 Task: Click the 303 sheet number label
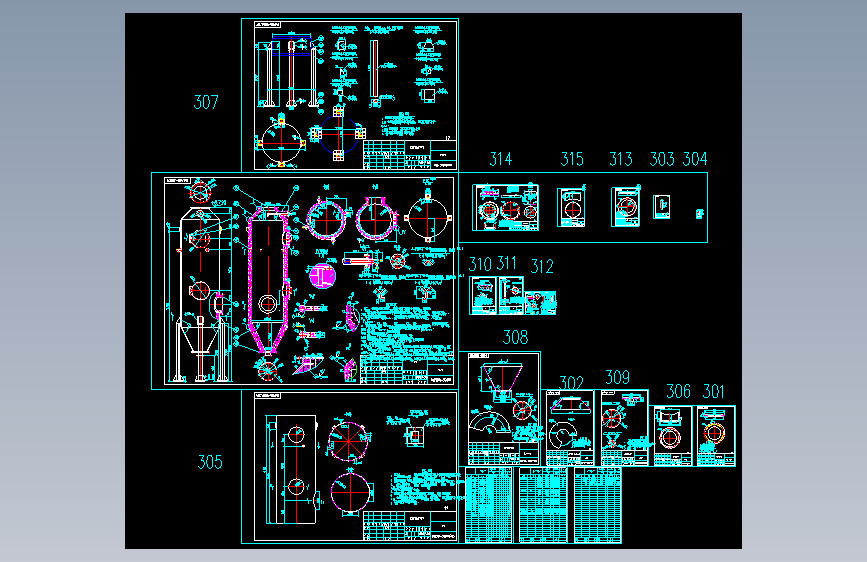662,159
